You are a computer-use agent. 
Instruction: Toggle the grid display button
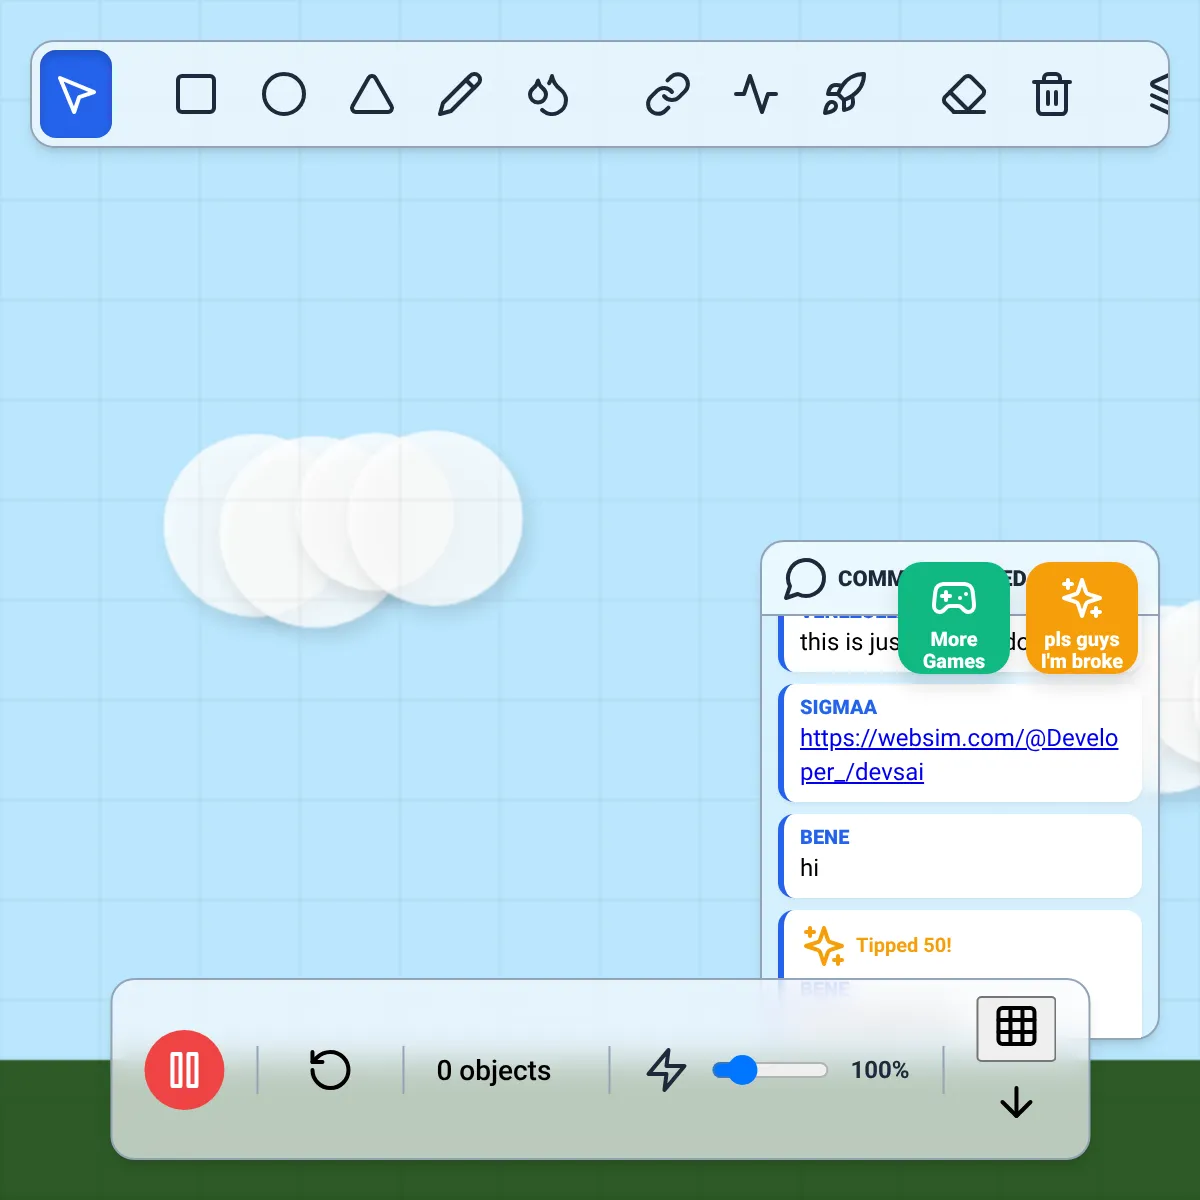(x=1016, y=1028)
